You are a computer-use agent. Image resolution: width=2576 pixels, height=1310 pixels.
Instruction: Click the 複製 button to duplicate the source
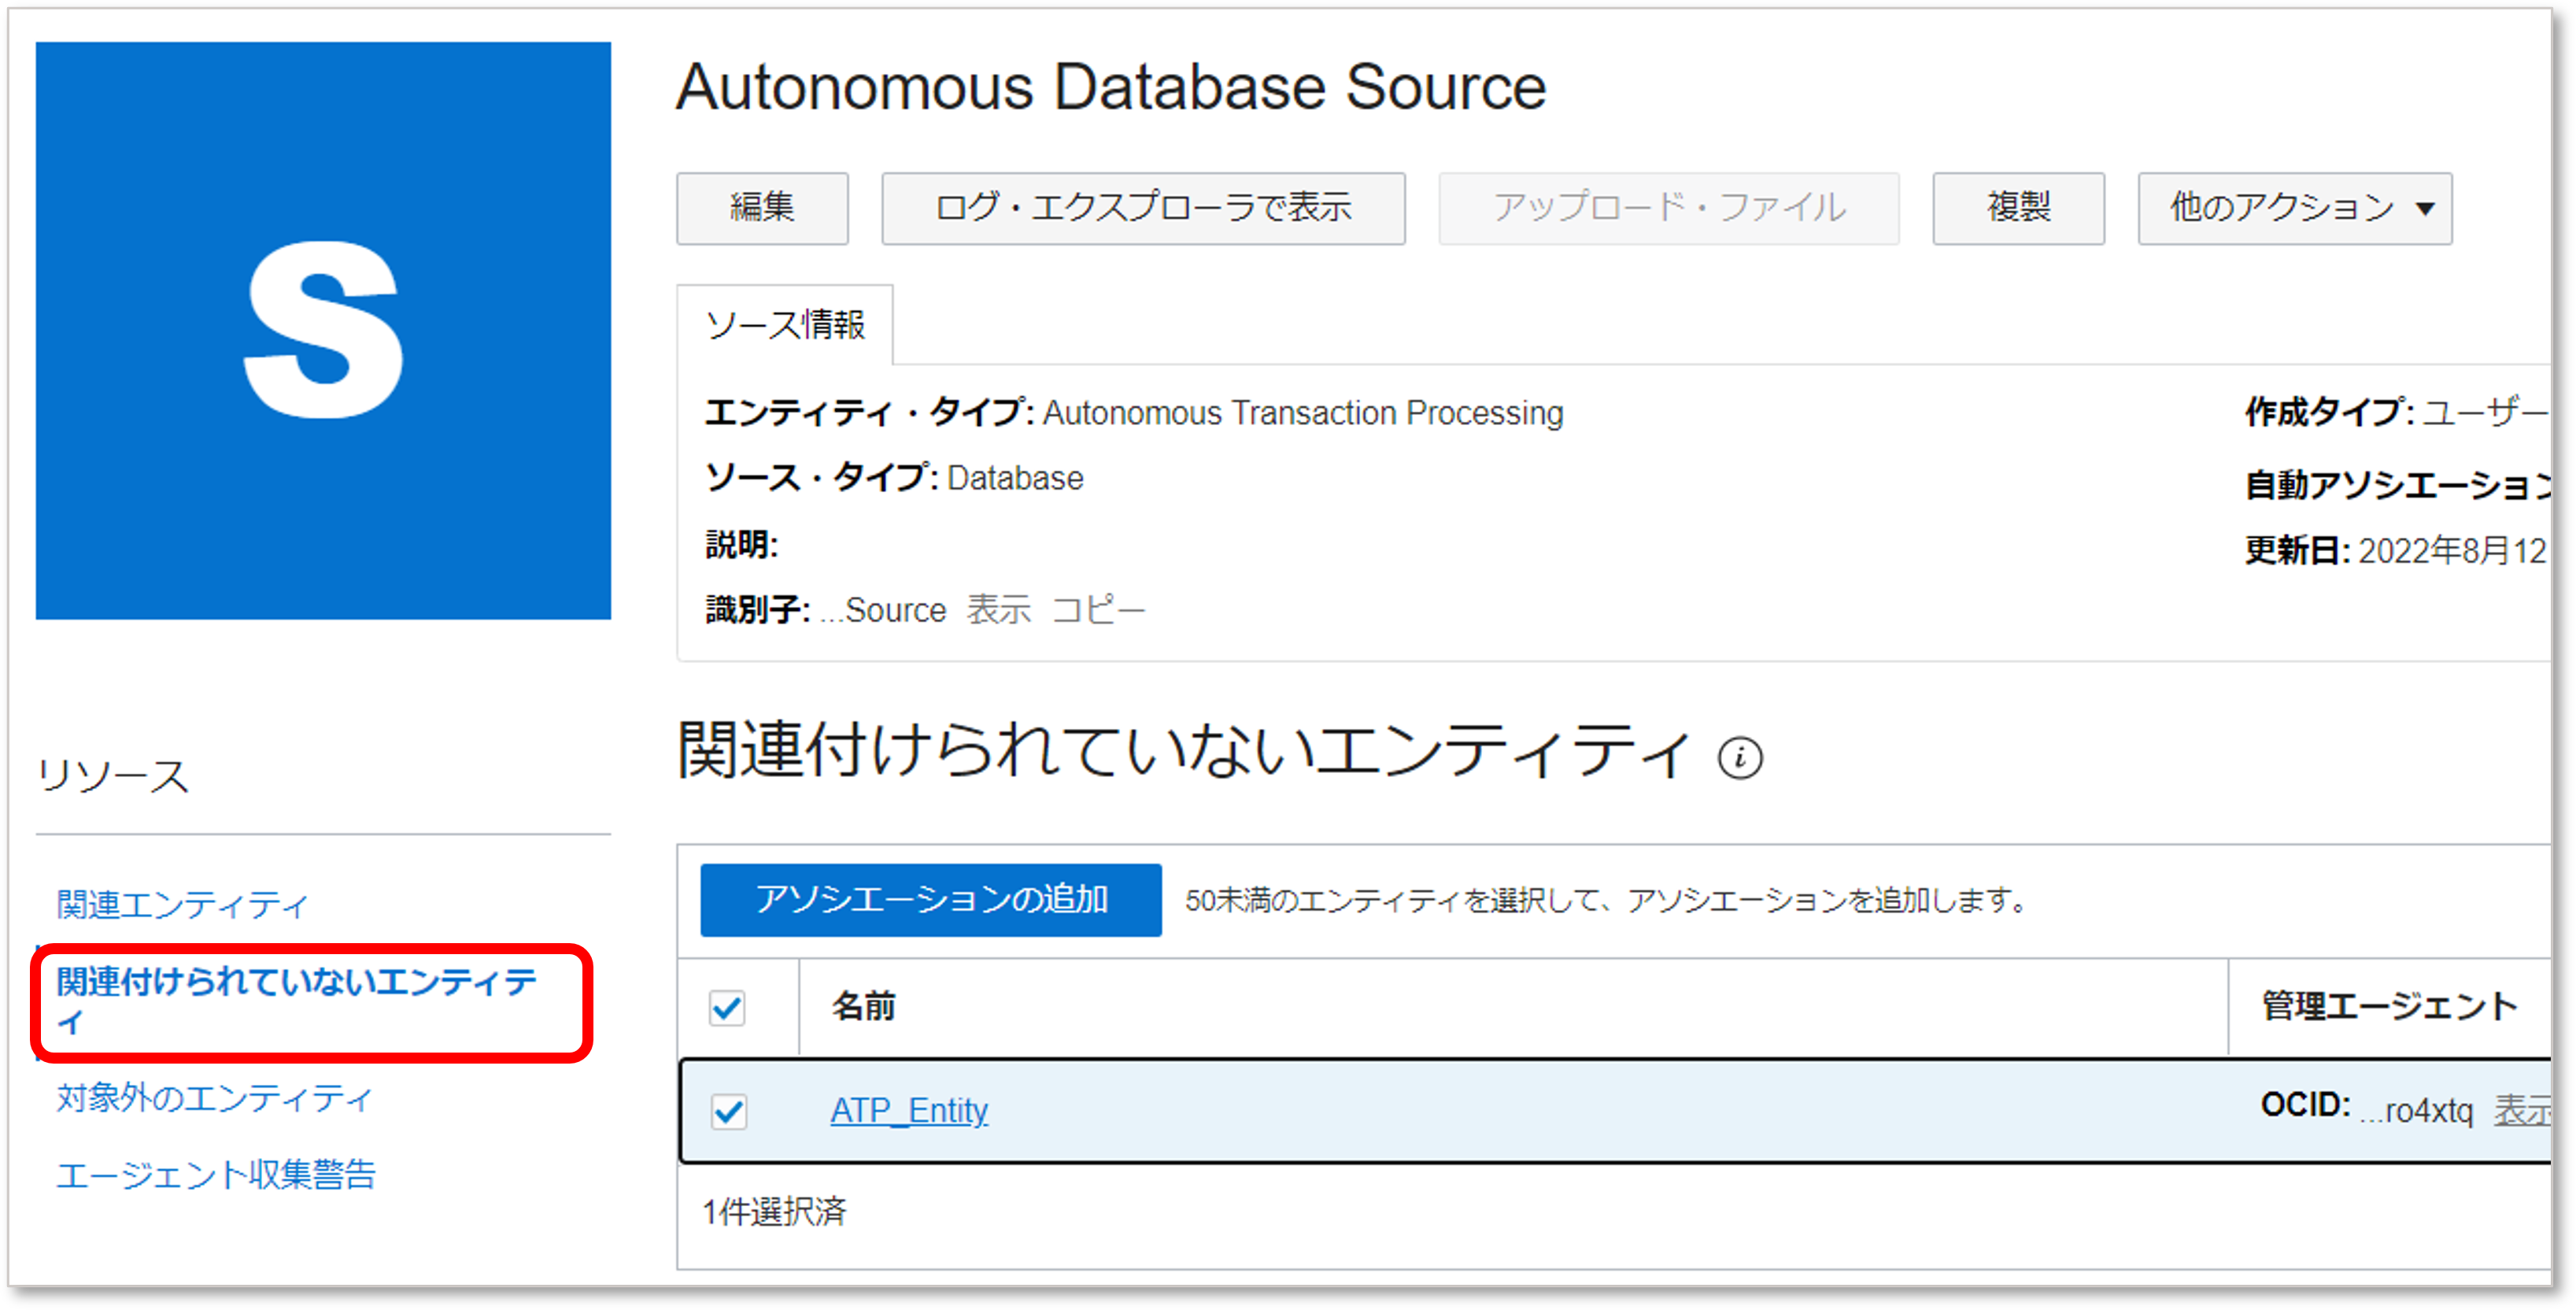pos(2017,208)
